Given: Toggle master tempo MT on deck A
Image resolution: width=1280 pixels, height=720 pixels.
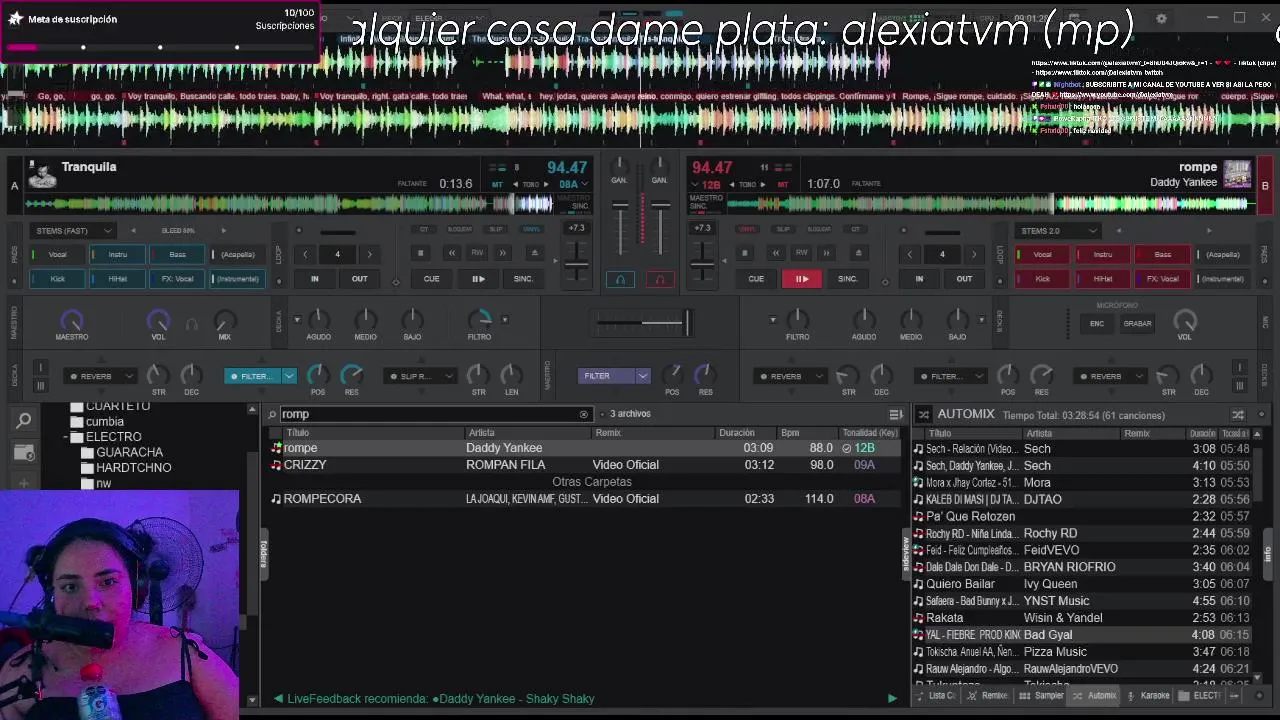Looking at the screenshot, I should (x=498, y=184).
